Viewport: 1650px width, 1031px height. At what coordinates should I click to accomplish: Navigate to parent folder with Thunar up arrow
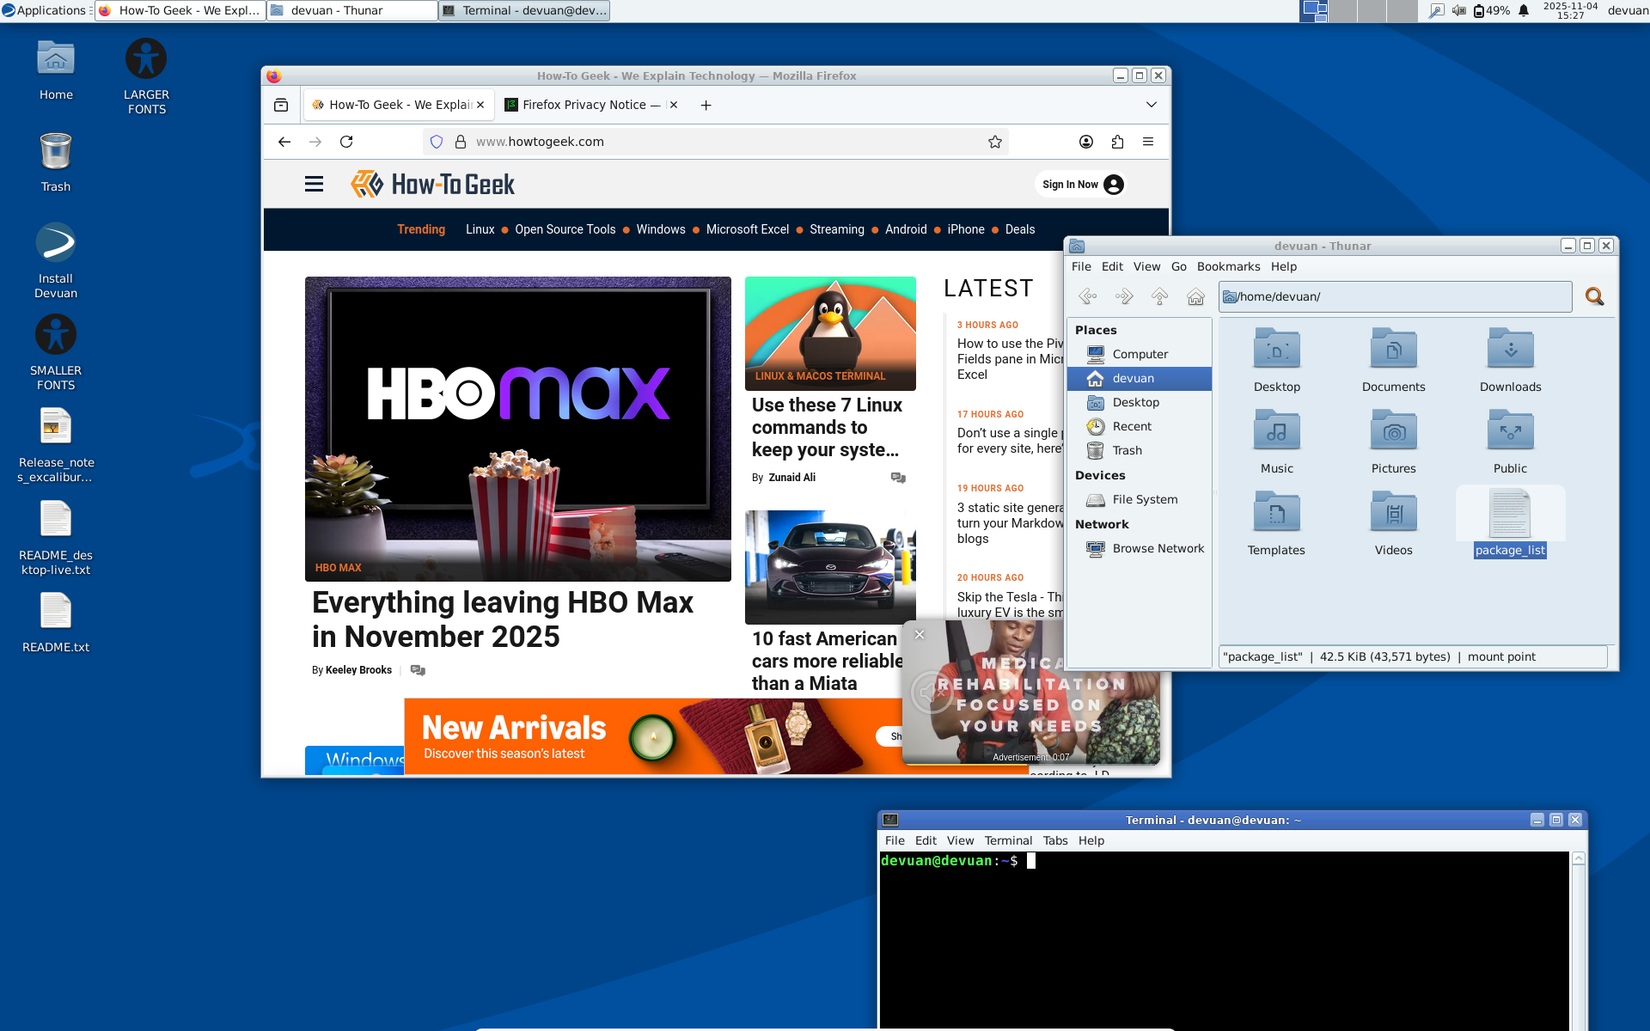(1159, 296)
